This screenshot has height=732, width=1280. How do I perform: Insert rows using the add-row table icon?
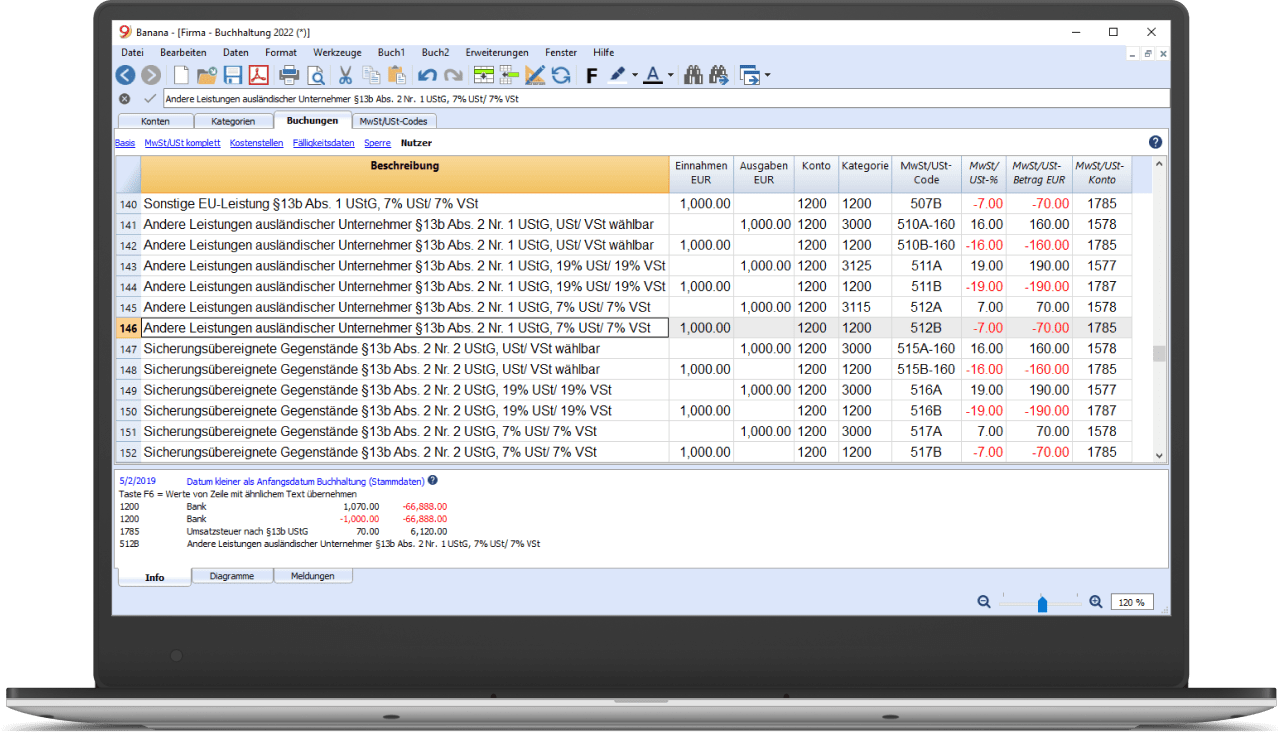click(484, 75)
